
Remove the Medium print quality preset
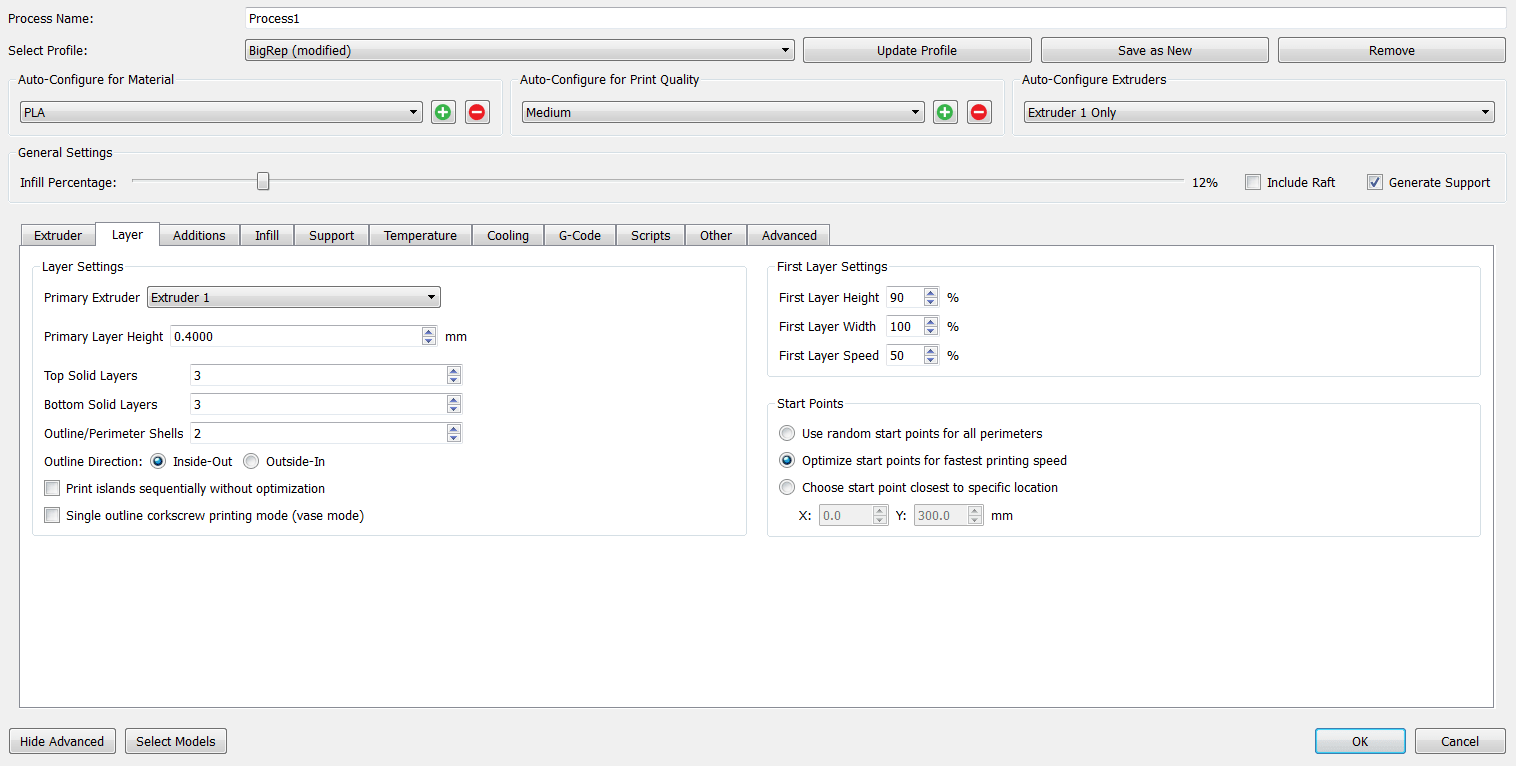click(979, 113)
